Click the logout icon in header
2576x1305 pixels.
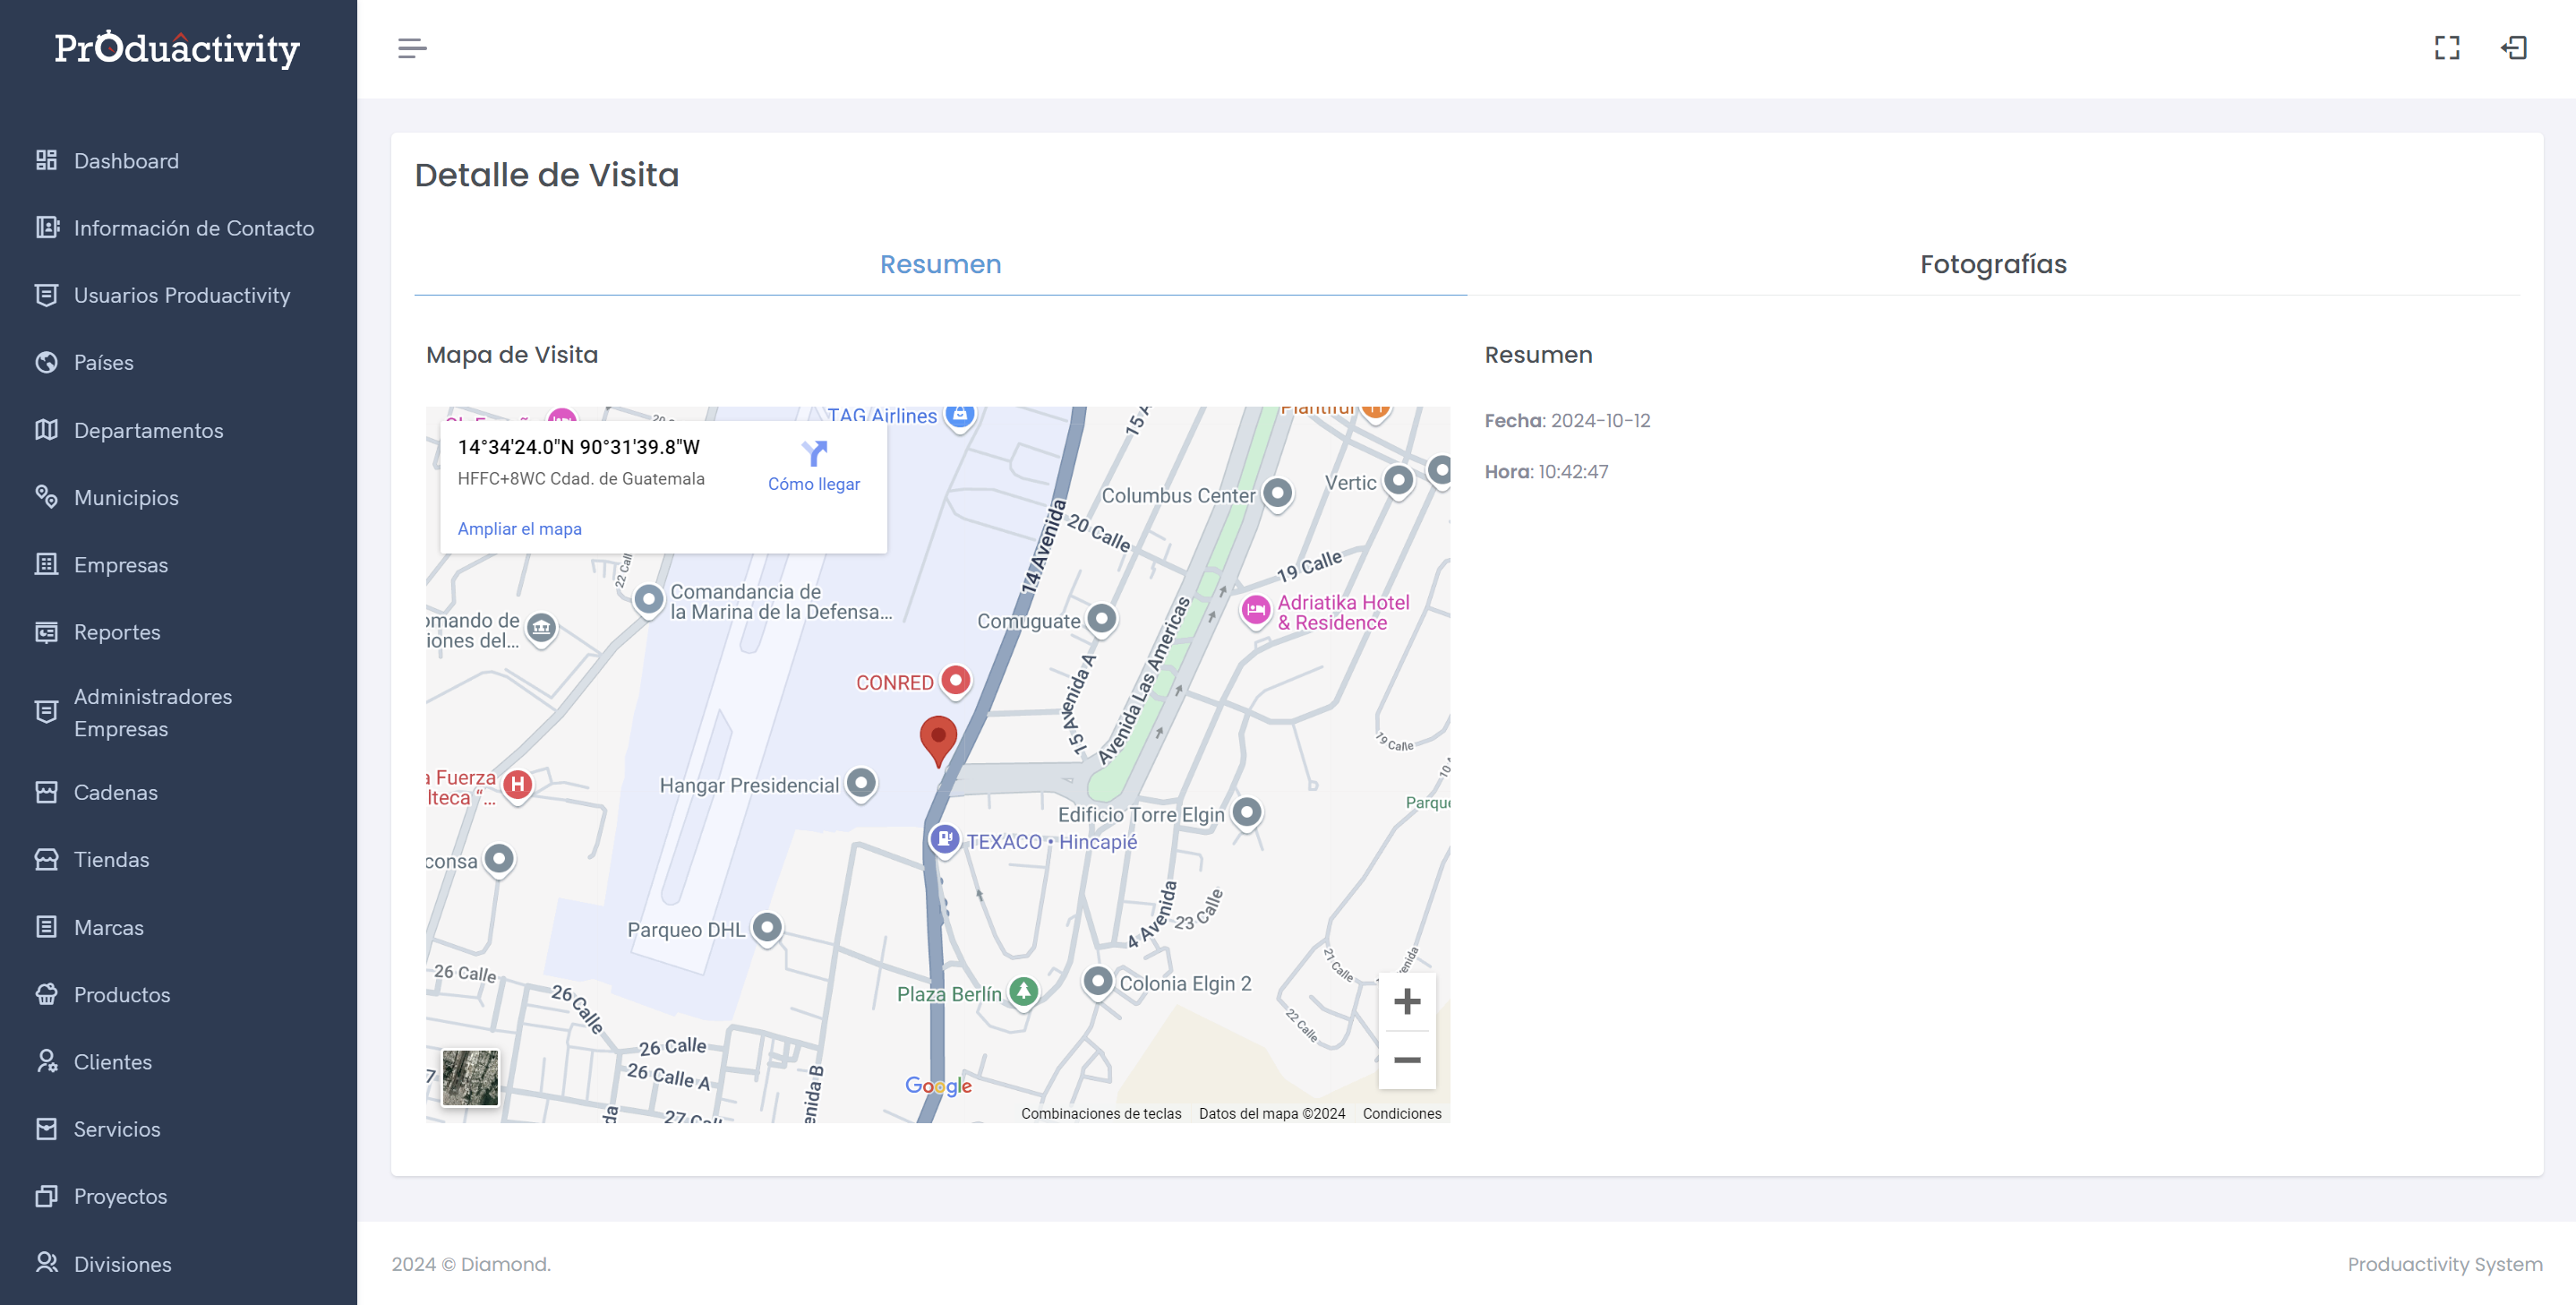[2514, 48]
